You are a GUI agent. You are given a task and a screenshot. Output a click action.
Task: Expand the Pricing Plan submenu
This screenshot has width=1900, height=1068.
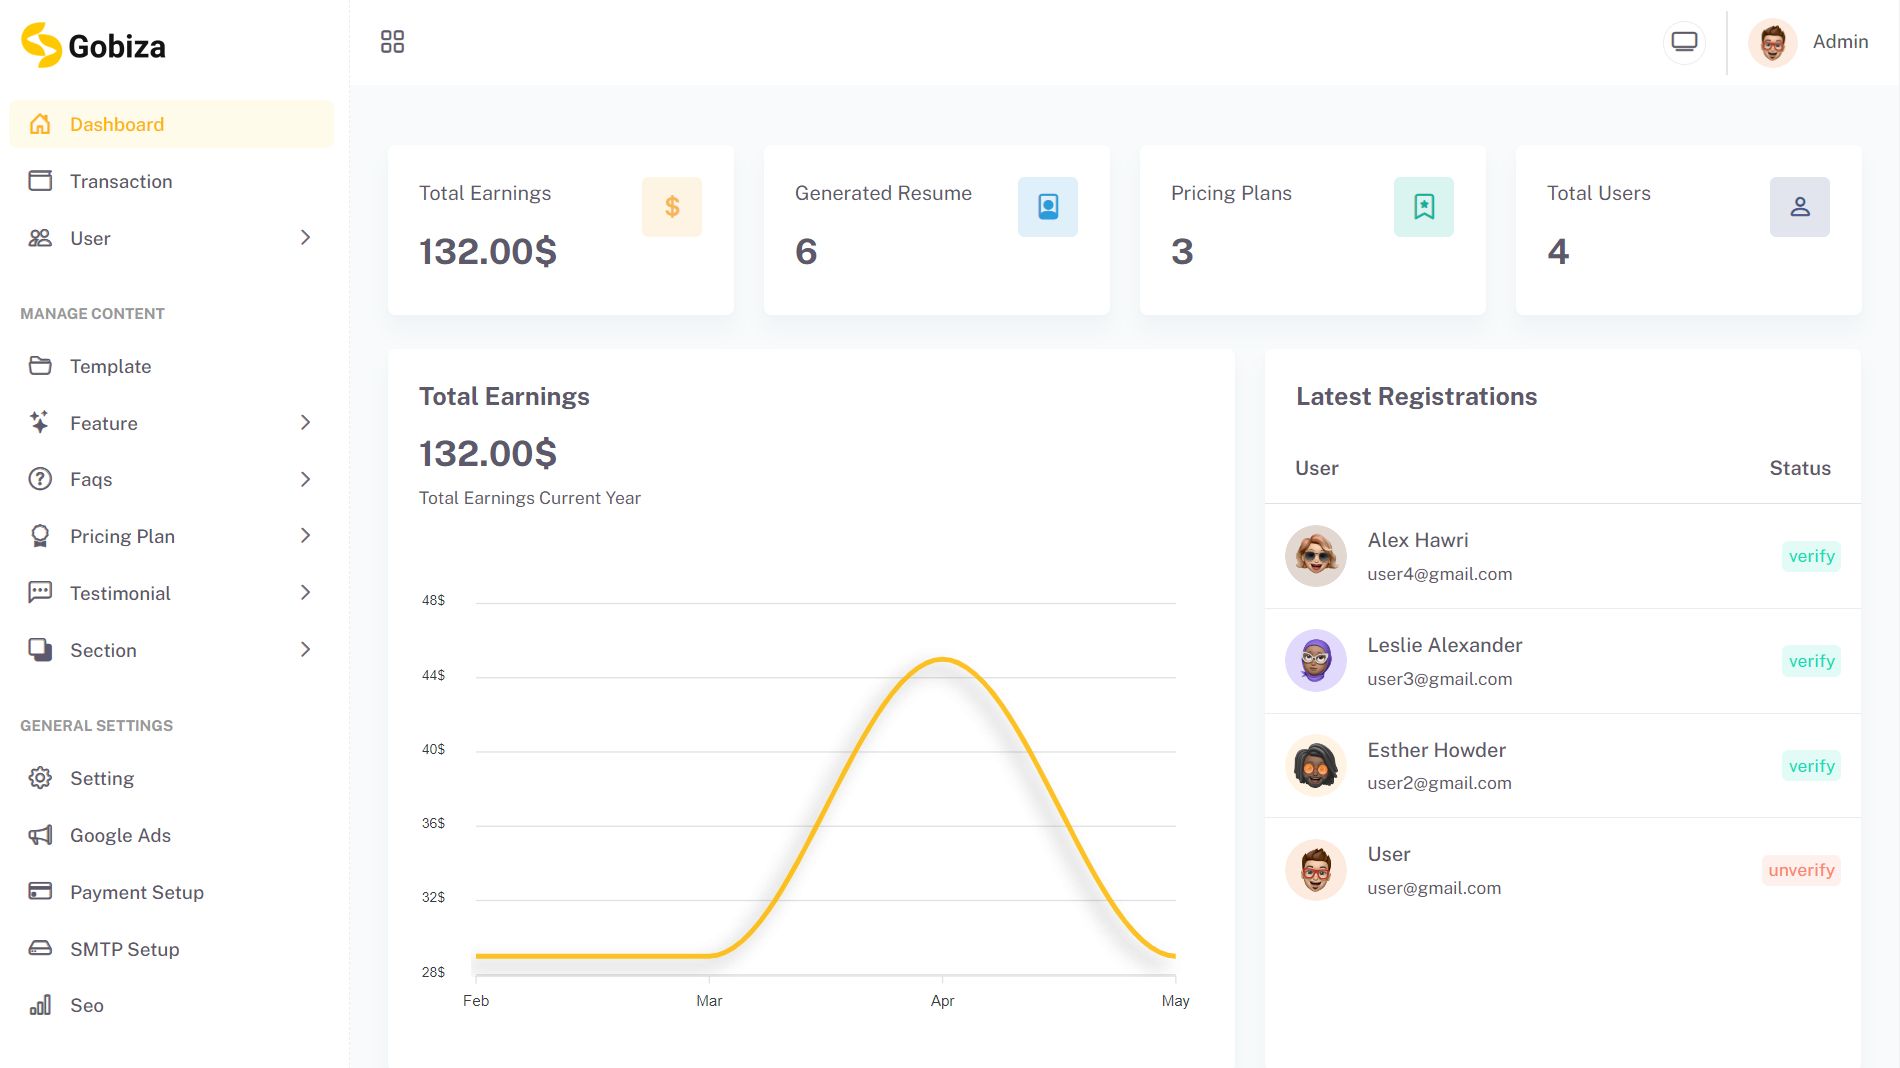[305, 536]
